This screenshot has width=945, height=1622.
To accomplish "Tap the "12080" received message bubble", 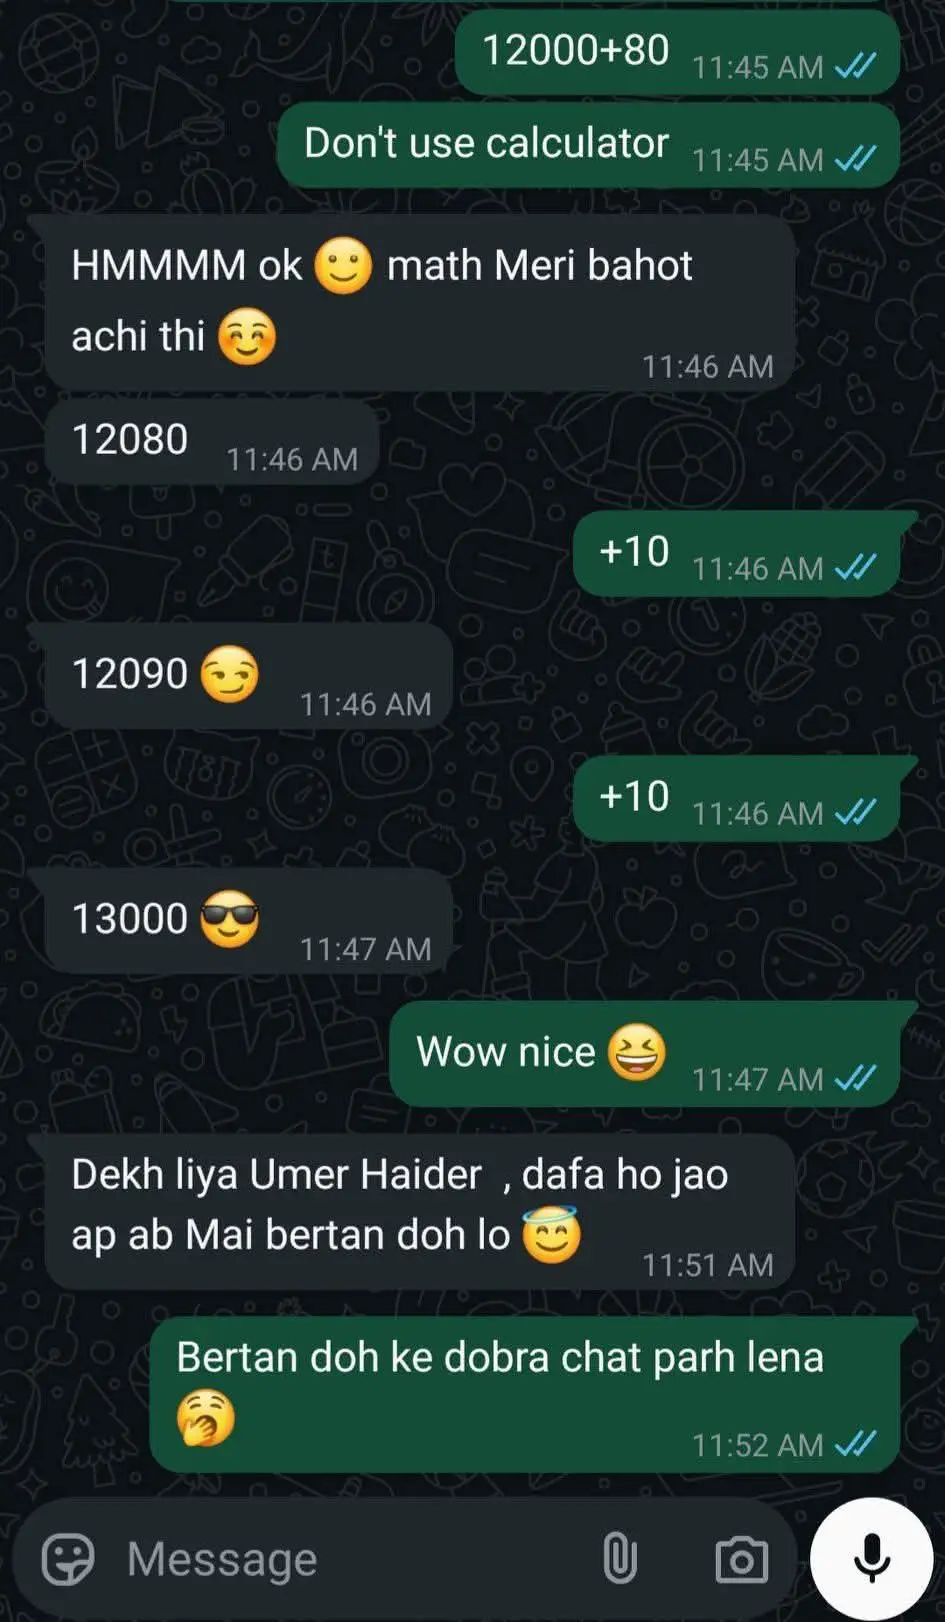I will 212,442.
